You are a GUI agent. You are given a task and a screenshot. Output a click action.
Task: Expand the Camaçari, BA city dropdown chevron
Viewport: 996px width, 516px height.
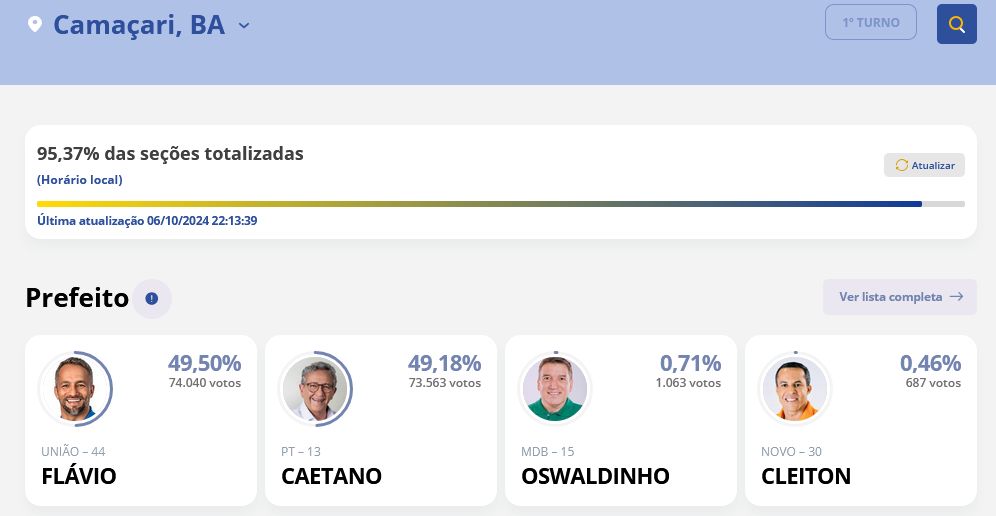[244, 25]
